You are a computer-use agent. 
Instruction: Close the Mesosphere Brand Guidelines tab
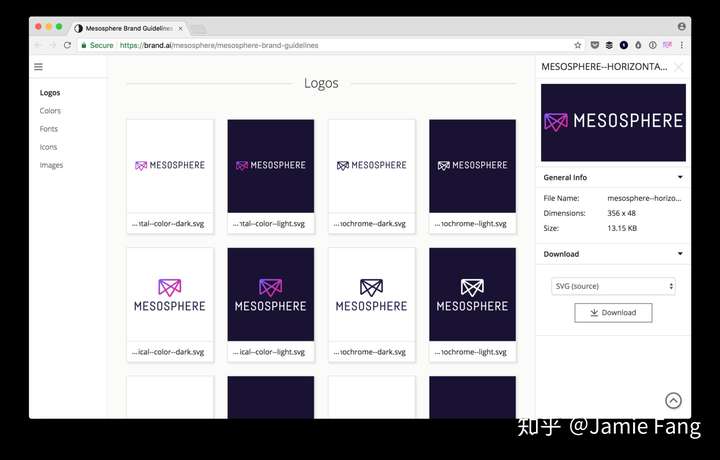180,28
